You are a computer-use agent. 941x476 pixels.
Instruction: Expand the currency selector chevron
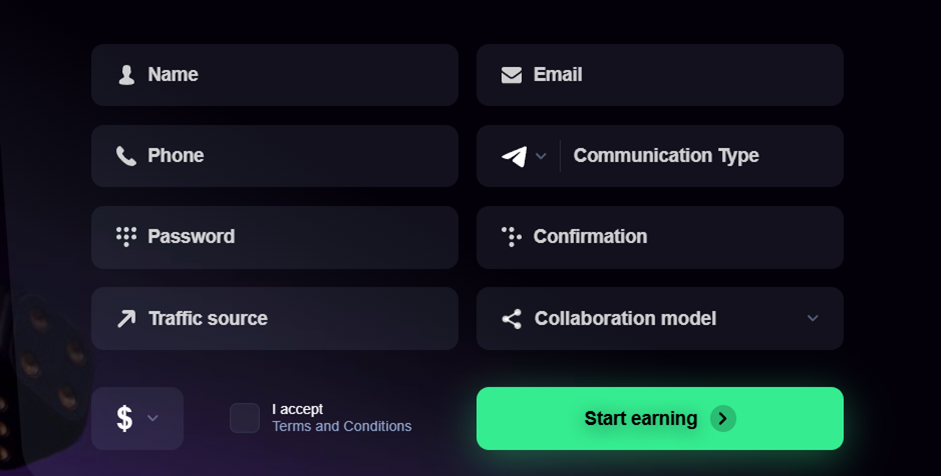(x=153, y=418)
